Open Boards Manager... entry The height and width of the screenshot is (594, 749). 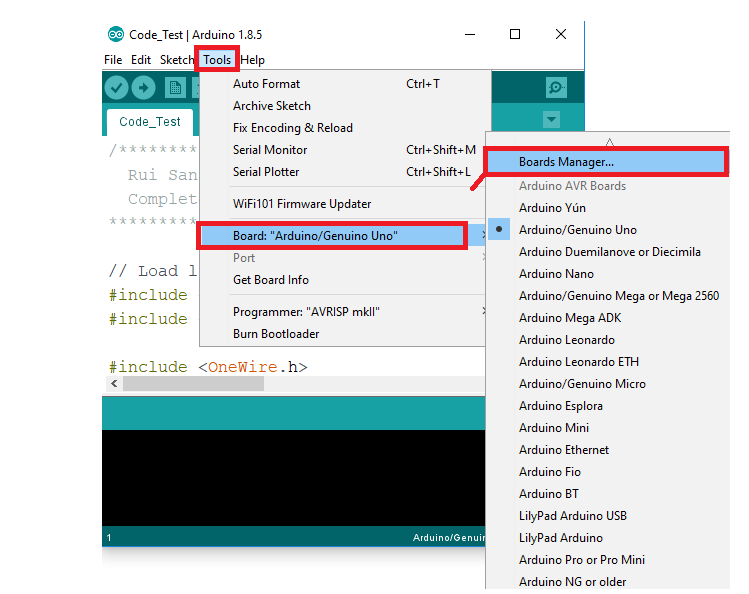point(608,162)
